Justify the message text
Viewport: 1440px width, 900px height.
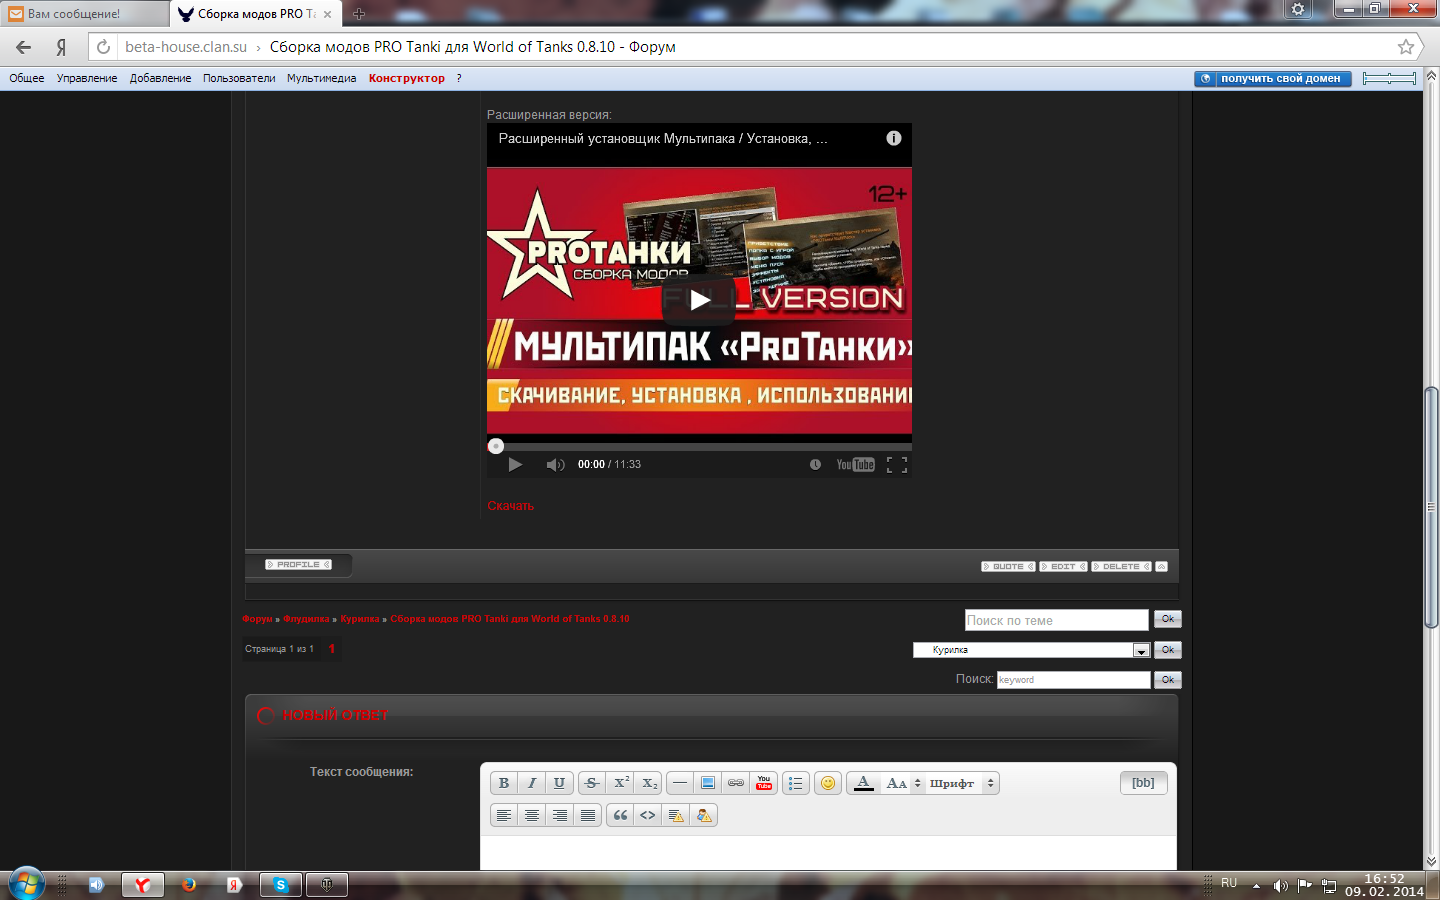588,816
